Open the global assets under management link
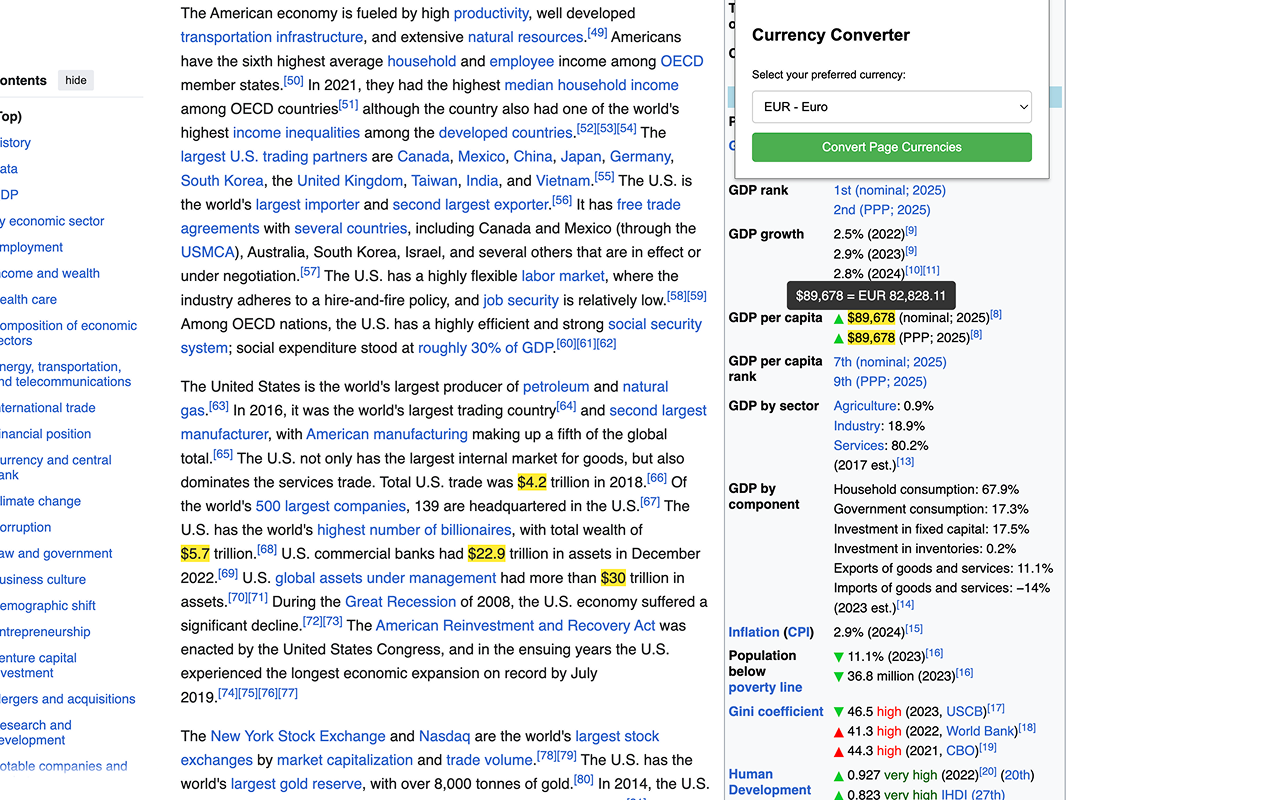 coord(385,578)
